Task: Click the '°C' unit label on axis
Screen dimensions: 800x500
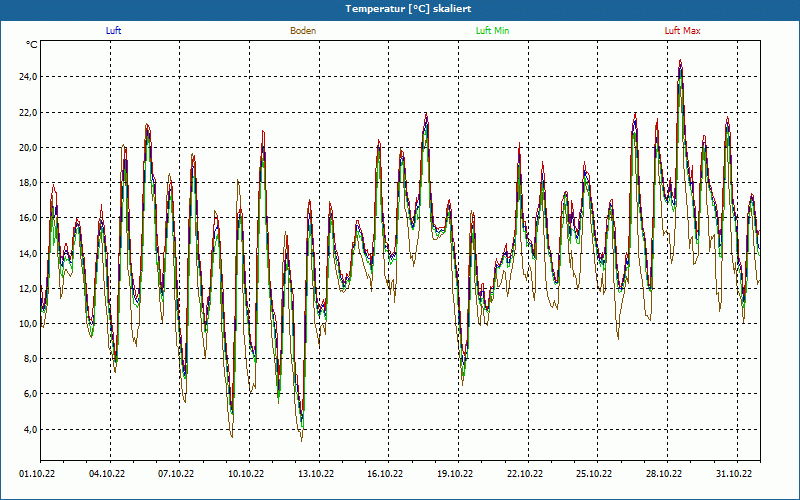Action: pyautogui.click(x=31, y=45)
